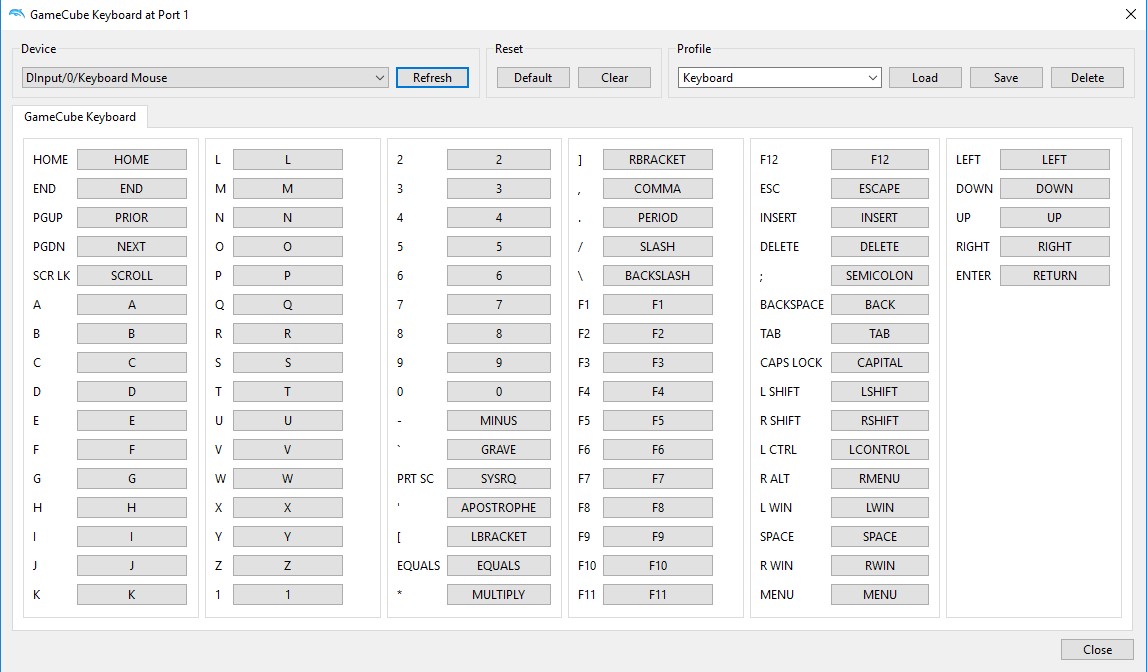This screenshot has height=672, width=1147.
Task: Click the SCROLL mapping for SCR LK
Action: (132, 276)
